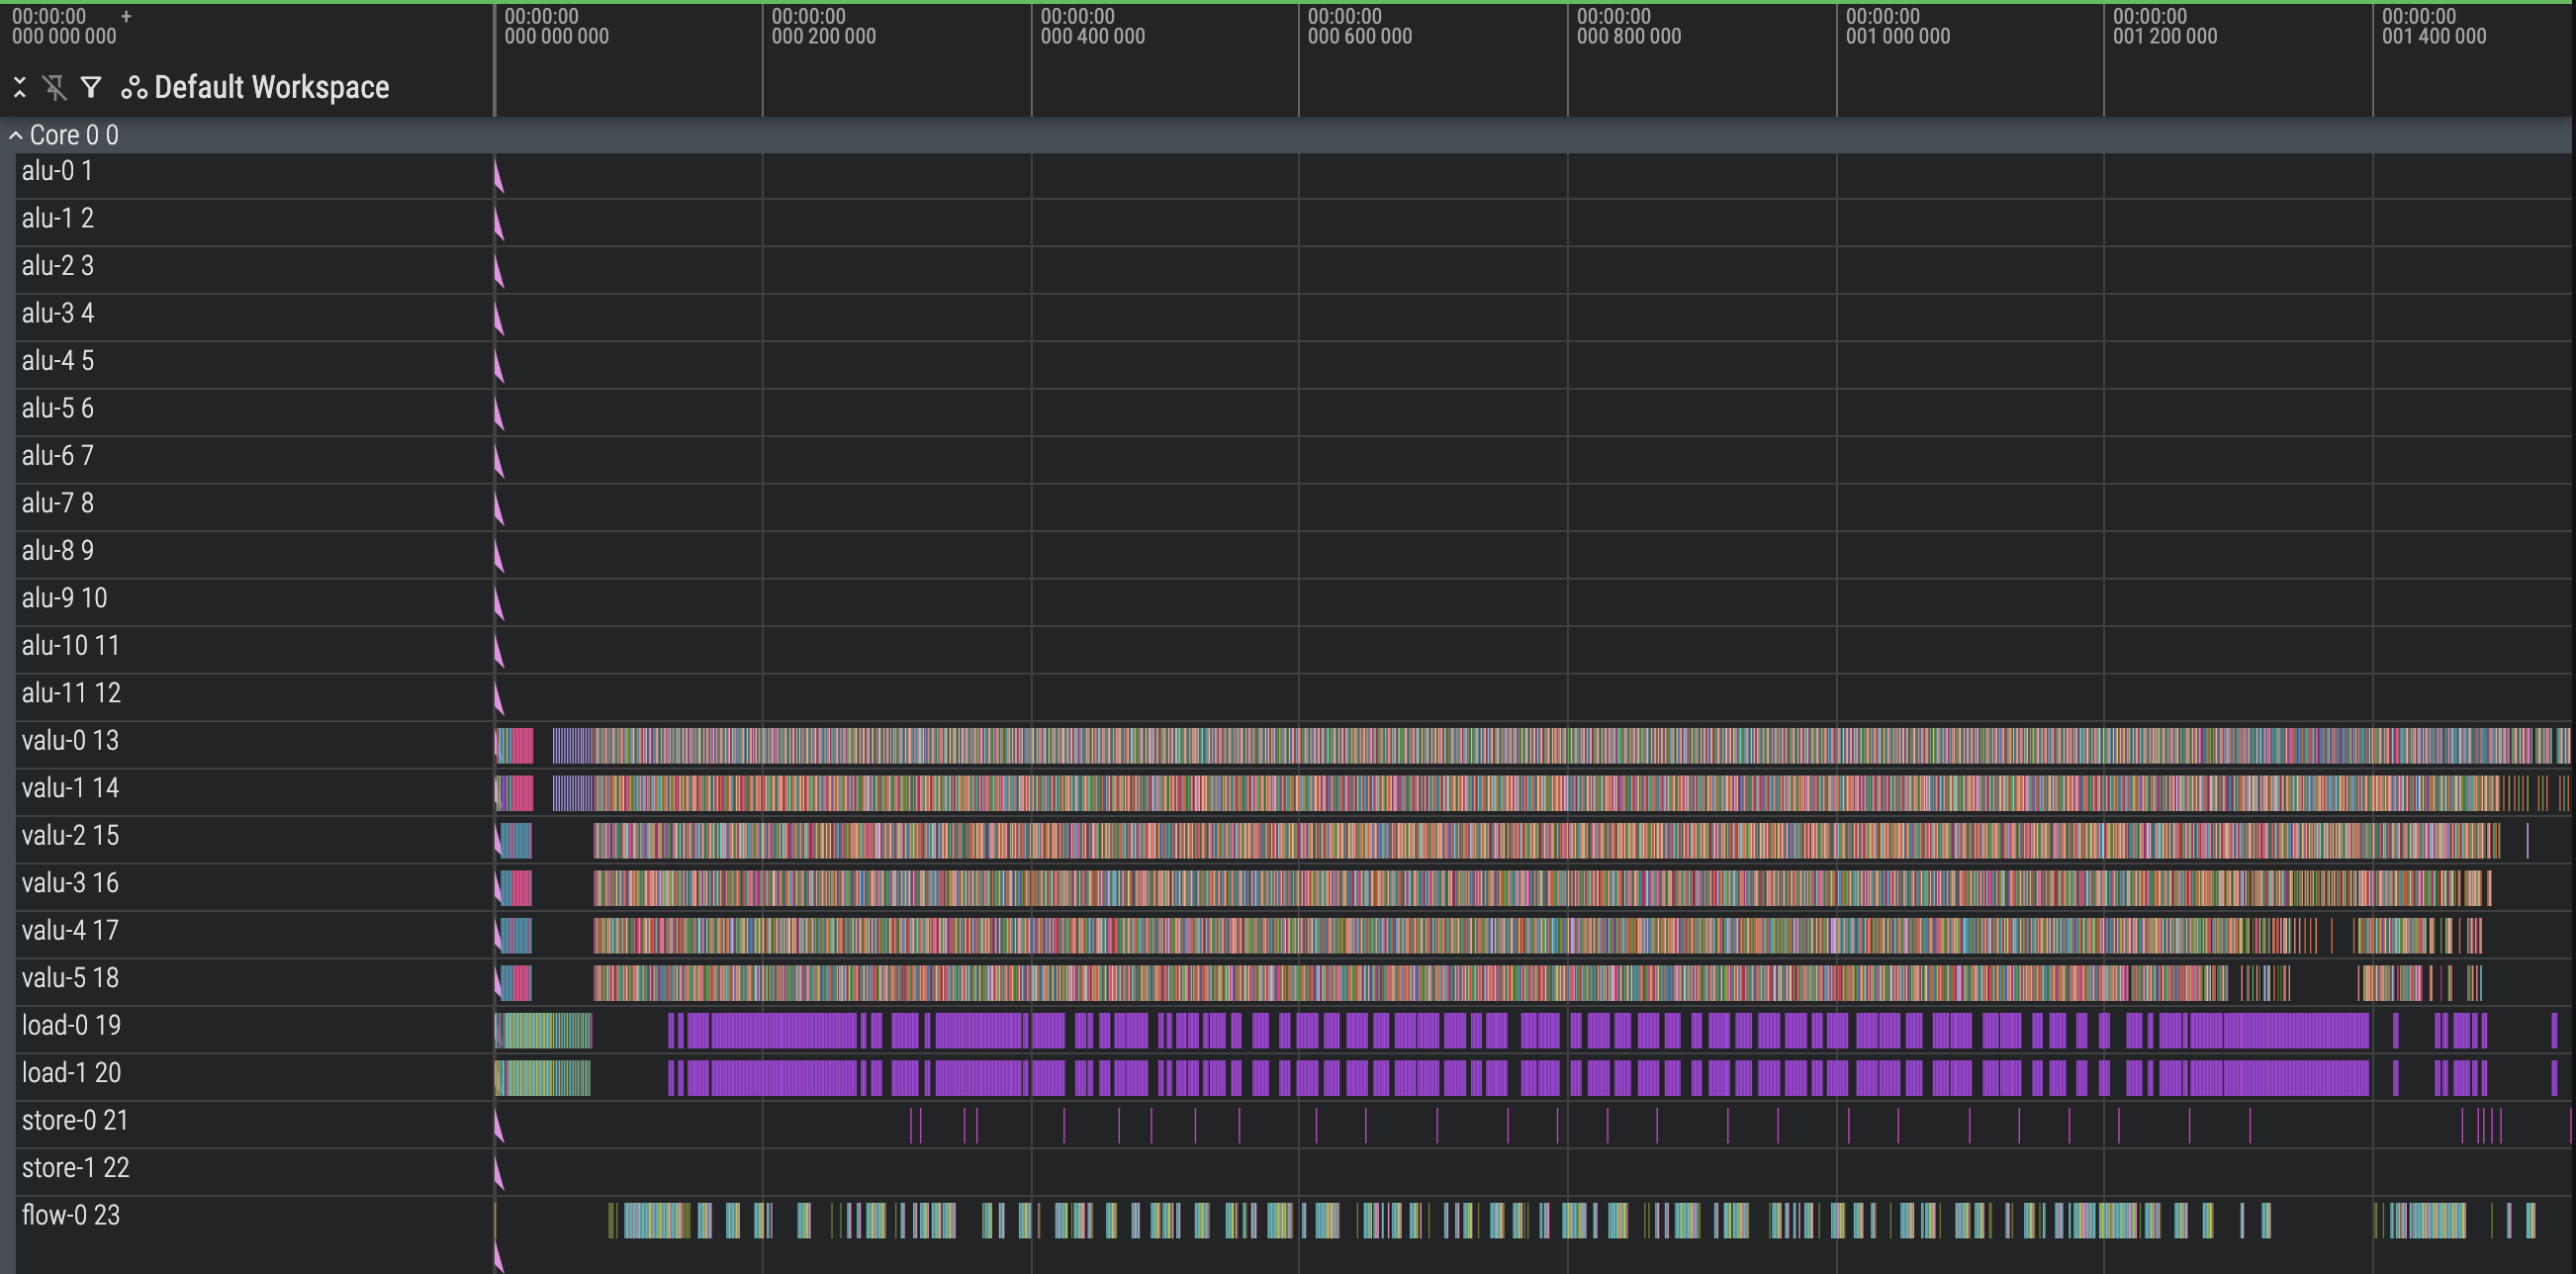
Task: Click the collapse all tracks icon
Action: click(20, 88)
